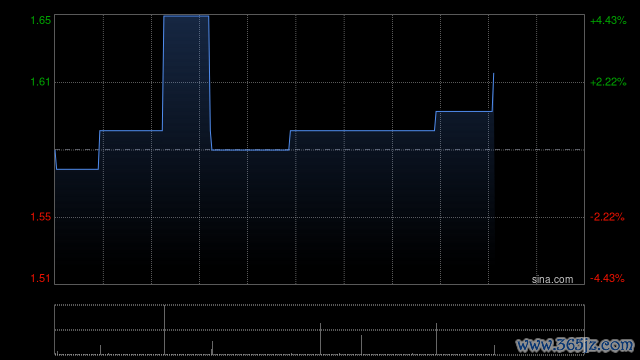The image size is (640, 360).
Task: Click the 1.55 price axis label
Action: (41, 217)
